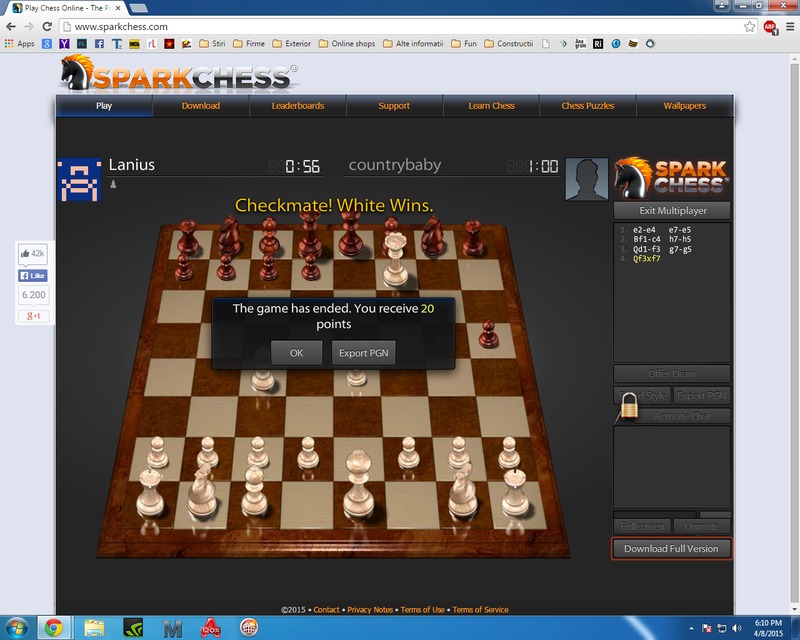Reload the SparkChess page
The height and width of the screenshot is (640, 800).
pos(47,27)
